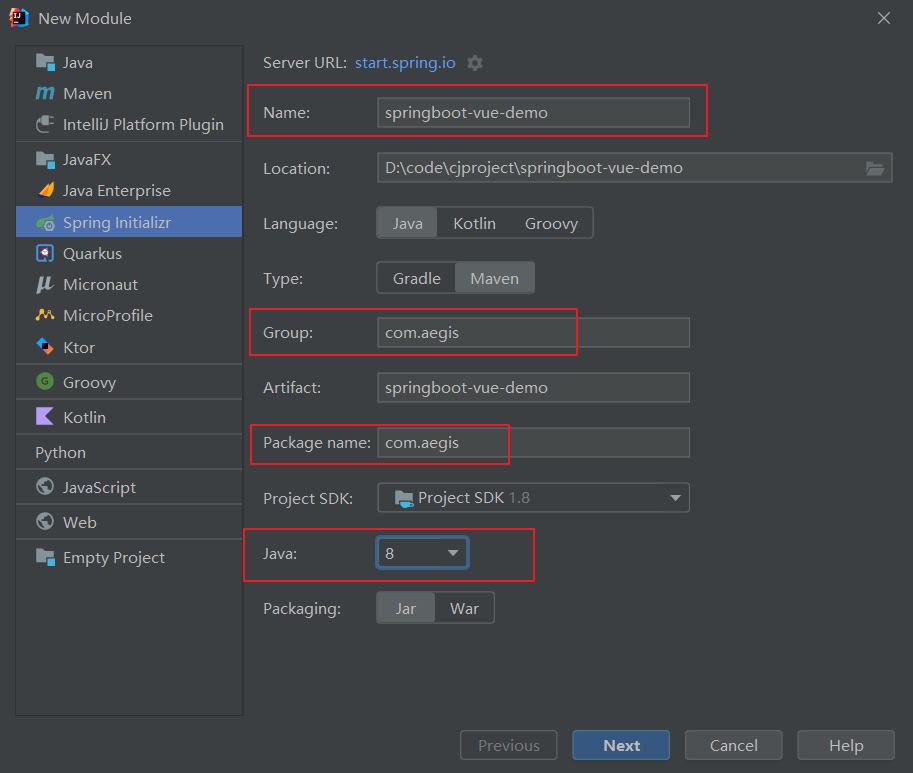Select JavaFX module type
This screenshot has height=773, width=913.
click(129, 159)
